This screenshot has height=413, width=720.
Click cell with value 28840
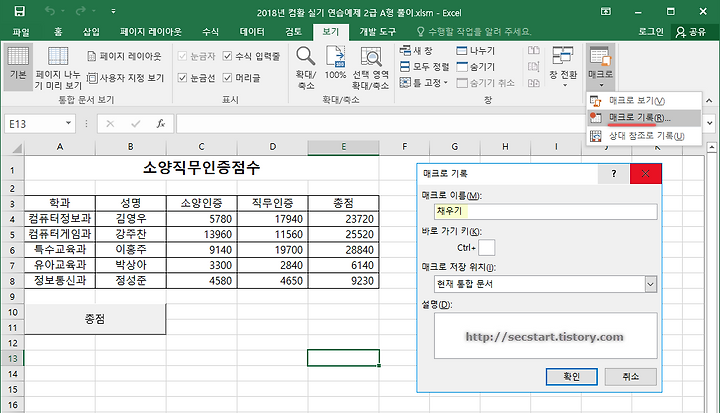[343, 250]
